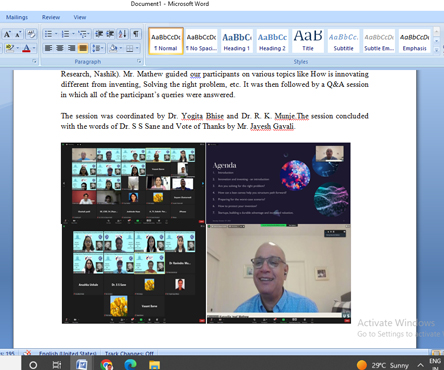Click underlined name 'Gavali' in document
Screen dimensions: 444x370
pos(283,126)
